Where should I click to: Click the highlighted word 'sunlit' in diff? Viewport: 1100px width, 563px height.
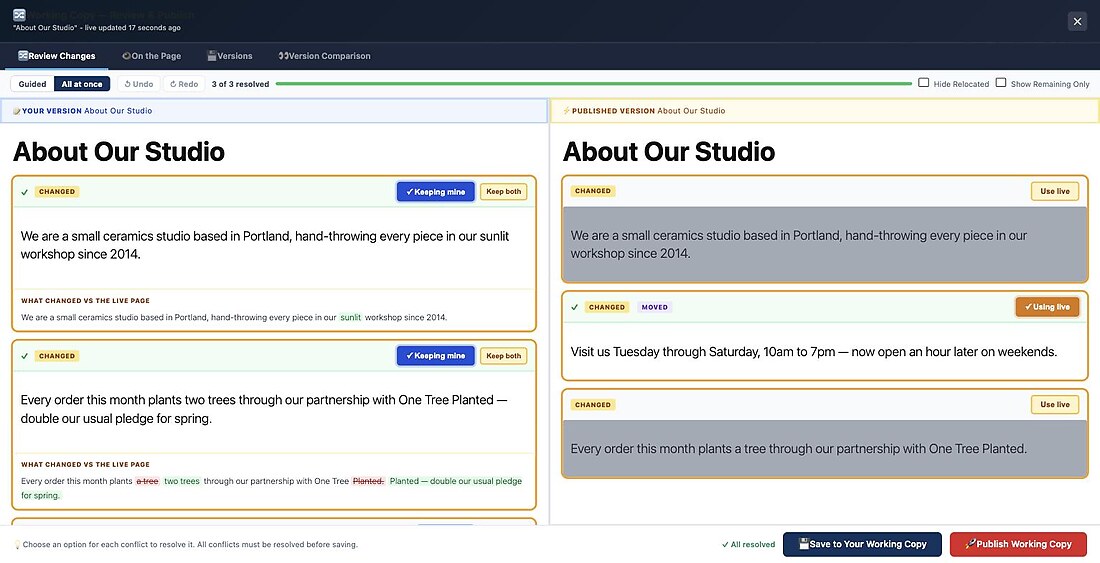click(x=350, y=318)
